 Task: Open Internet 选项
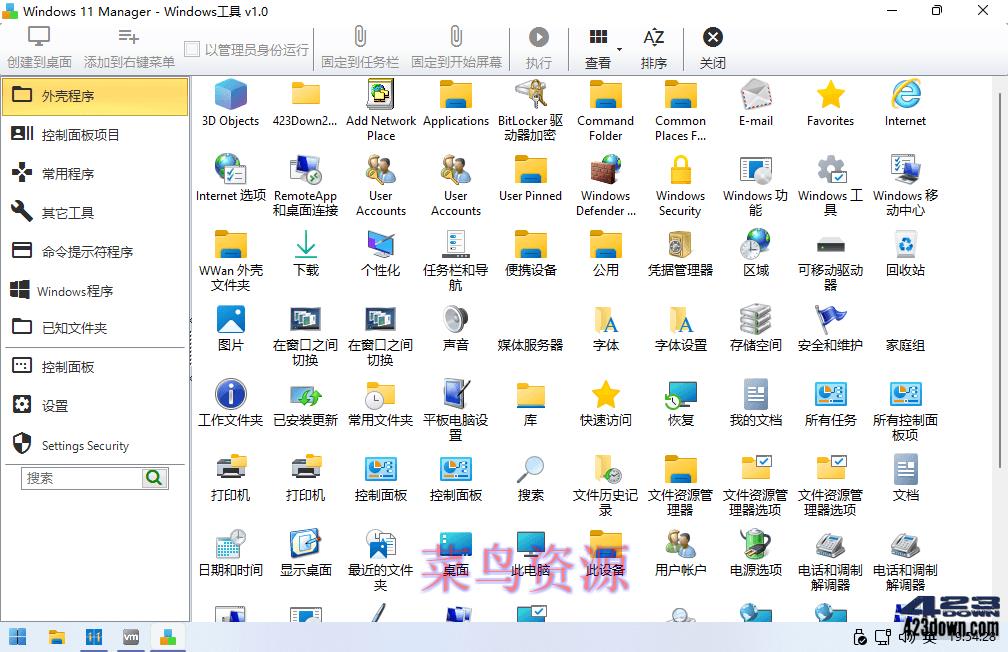(230, 178)
